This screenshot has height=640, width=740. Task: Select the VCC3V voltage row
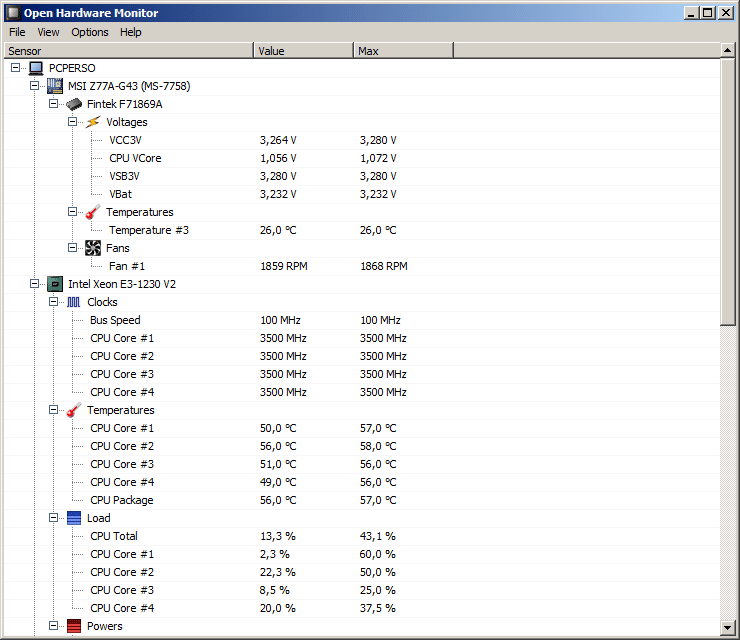pos(362,140)
